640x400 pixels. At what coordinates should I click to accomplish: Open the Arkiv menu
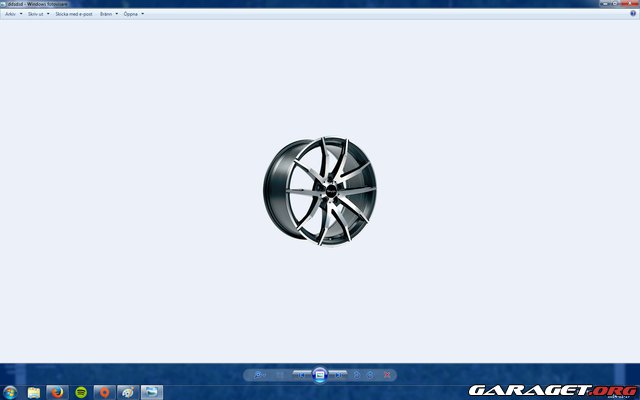[x=11, y=14]
